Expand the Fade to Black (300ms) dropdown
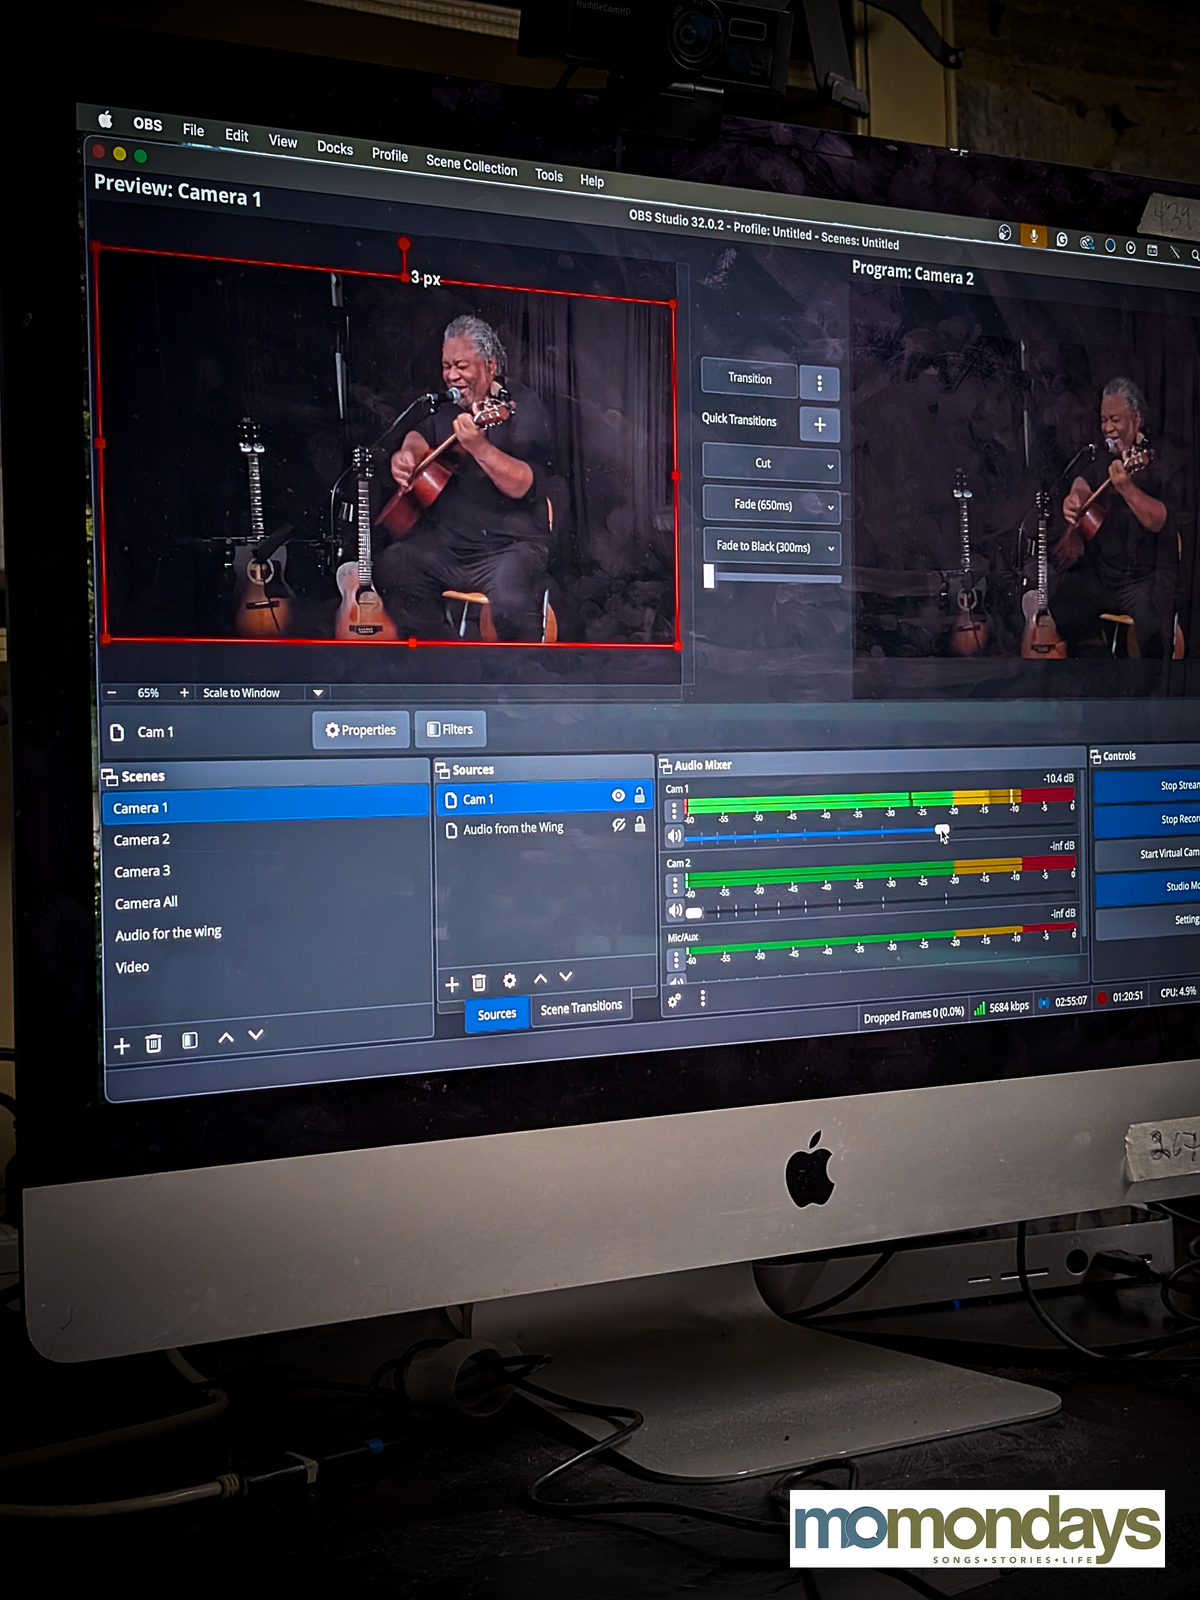Viewport: 1200px width, 1600px height. [830, 549]
